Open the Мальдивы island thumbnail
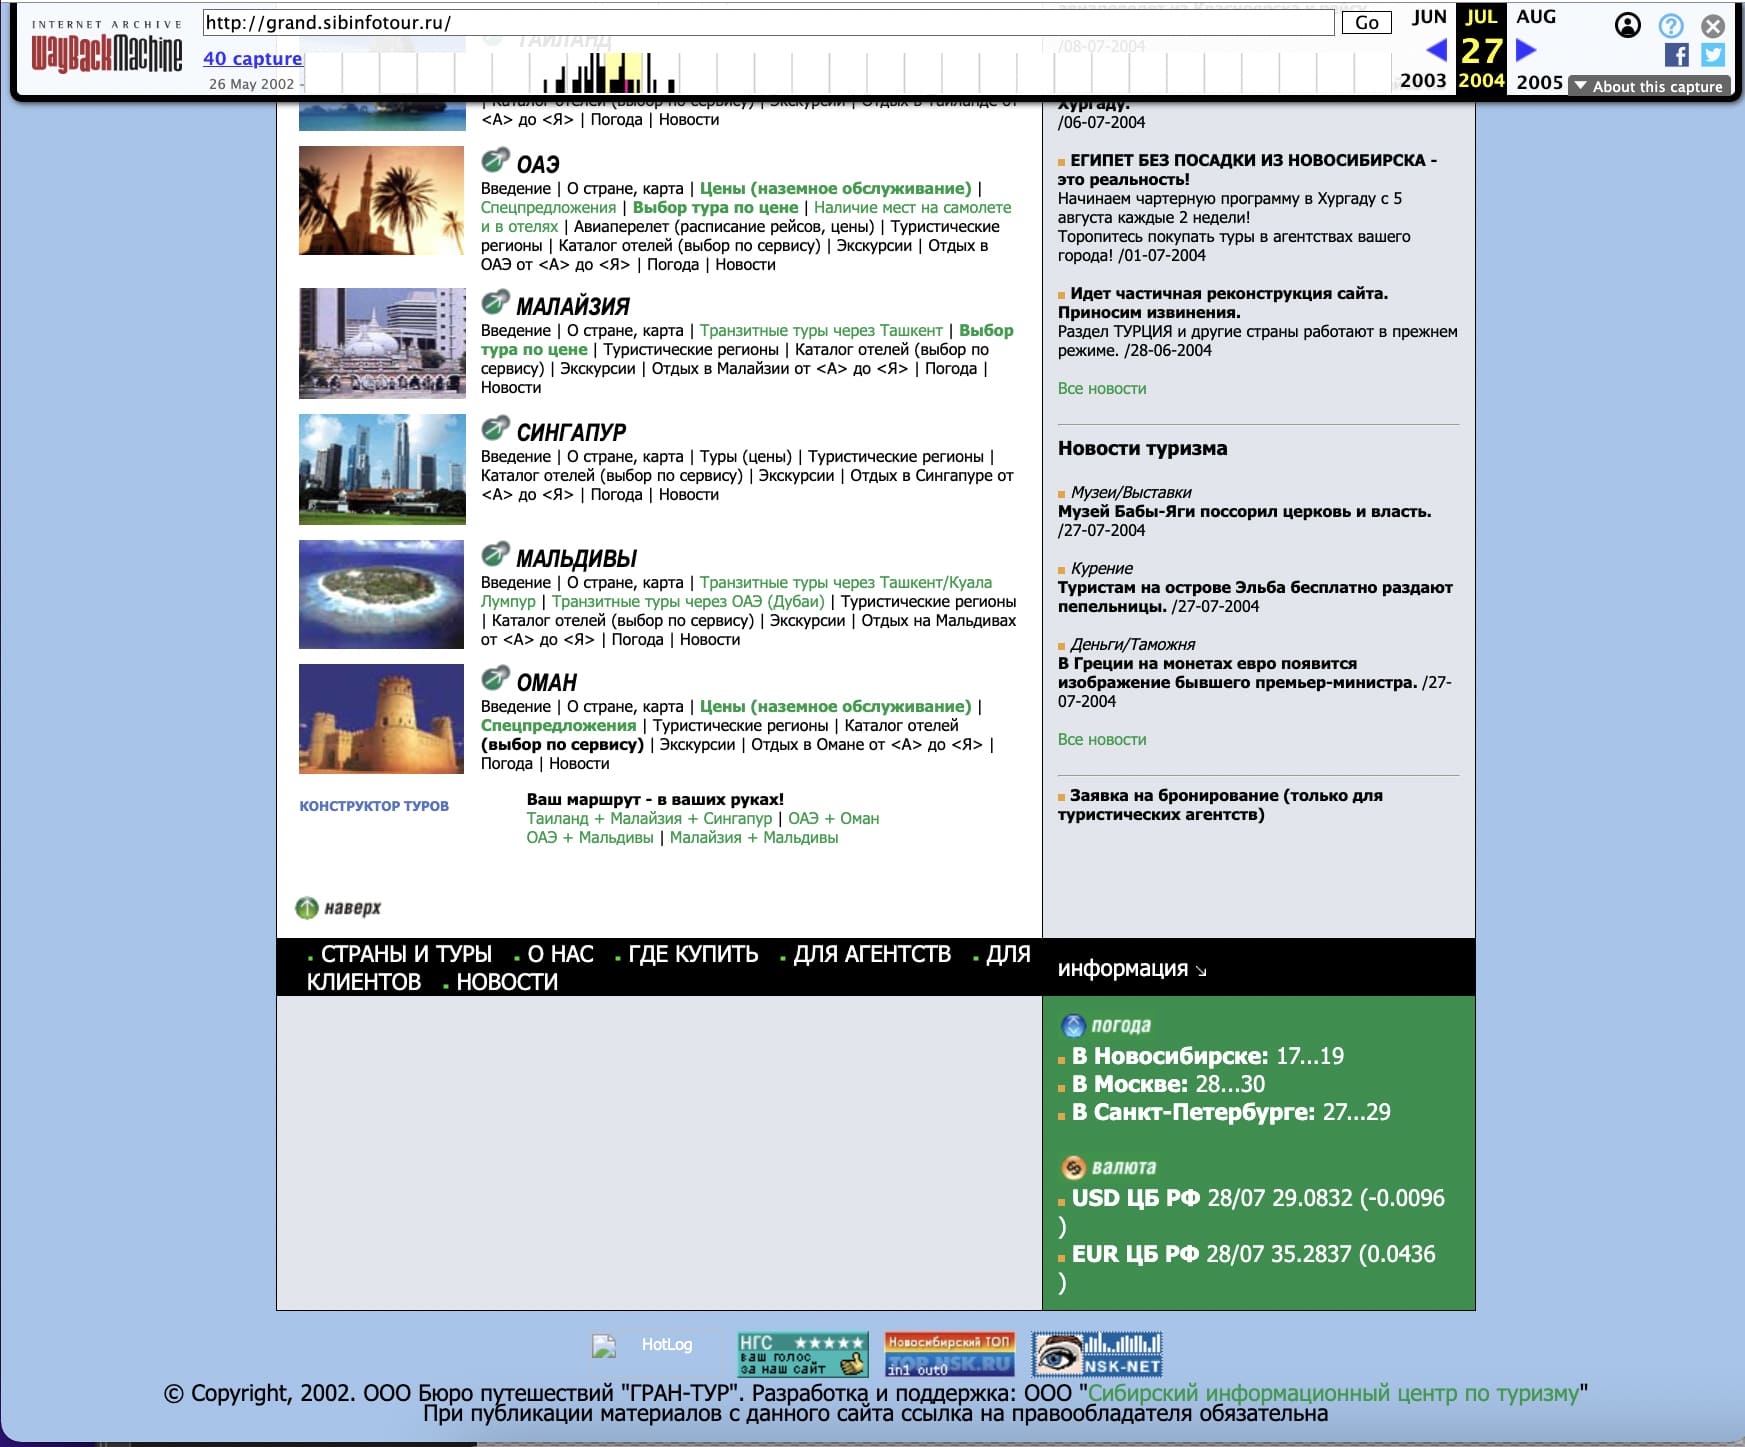The image size is (1745, 1447). tap(382, 594)
